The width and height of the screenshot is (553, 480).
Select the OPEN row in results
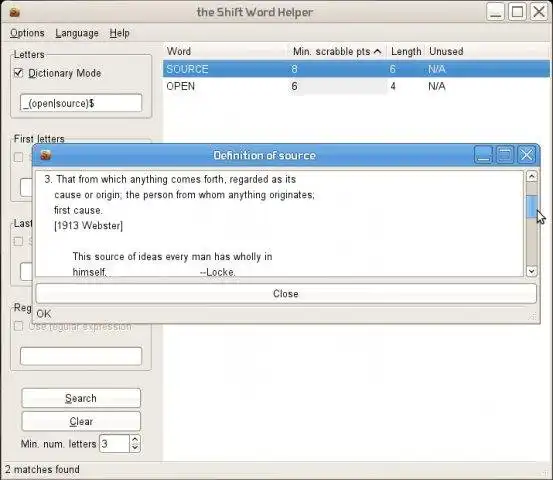click(x=356, y=86)
